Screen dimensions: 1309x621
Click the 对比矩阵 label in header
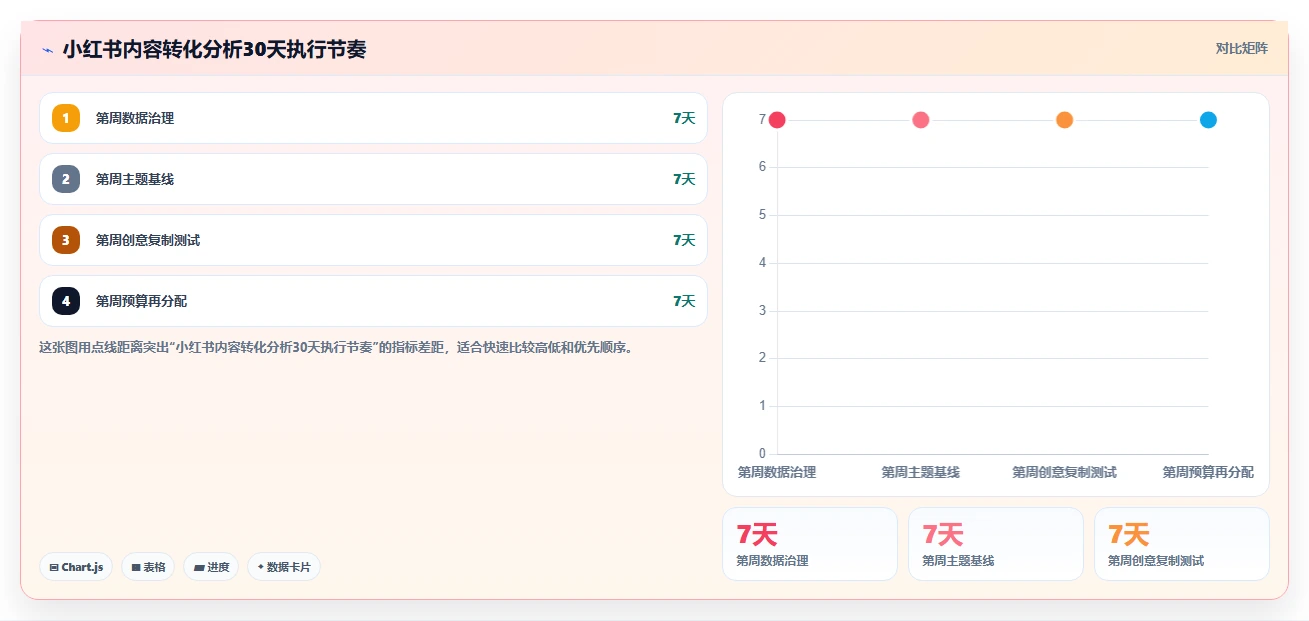[1241, 48]
